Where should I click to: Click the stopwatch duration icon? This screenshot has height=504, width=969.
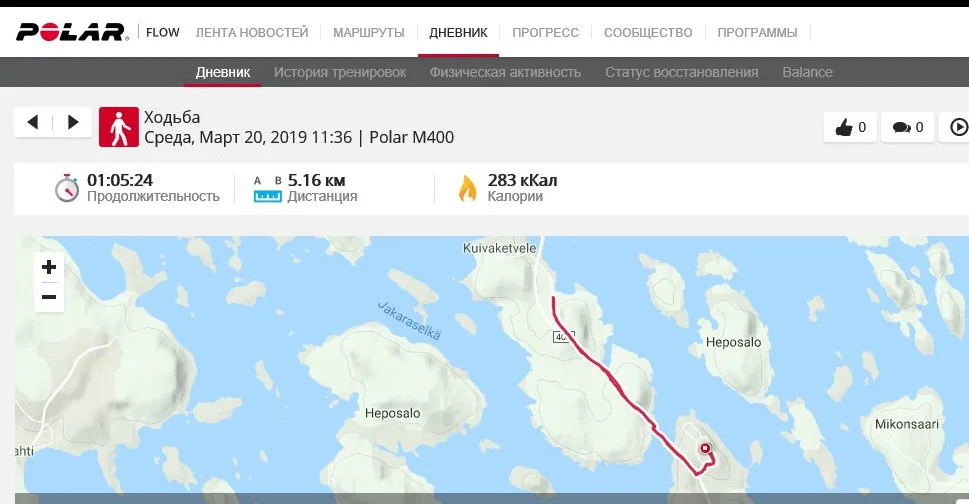[66, 188]
